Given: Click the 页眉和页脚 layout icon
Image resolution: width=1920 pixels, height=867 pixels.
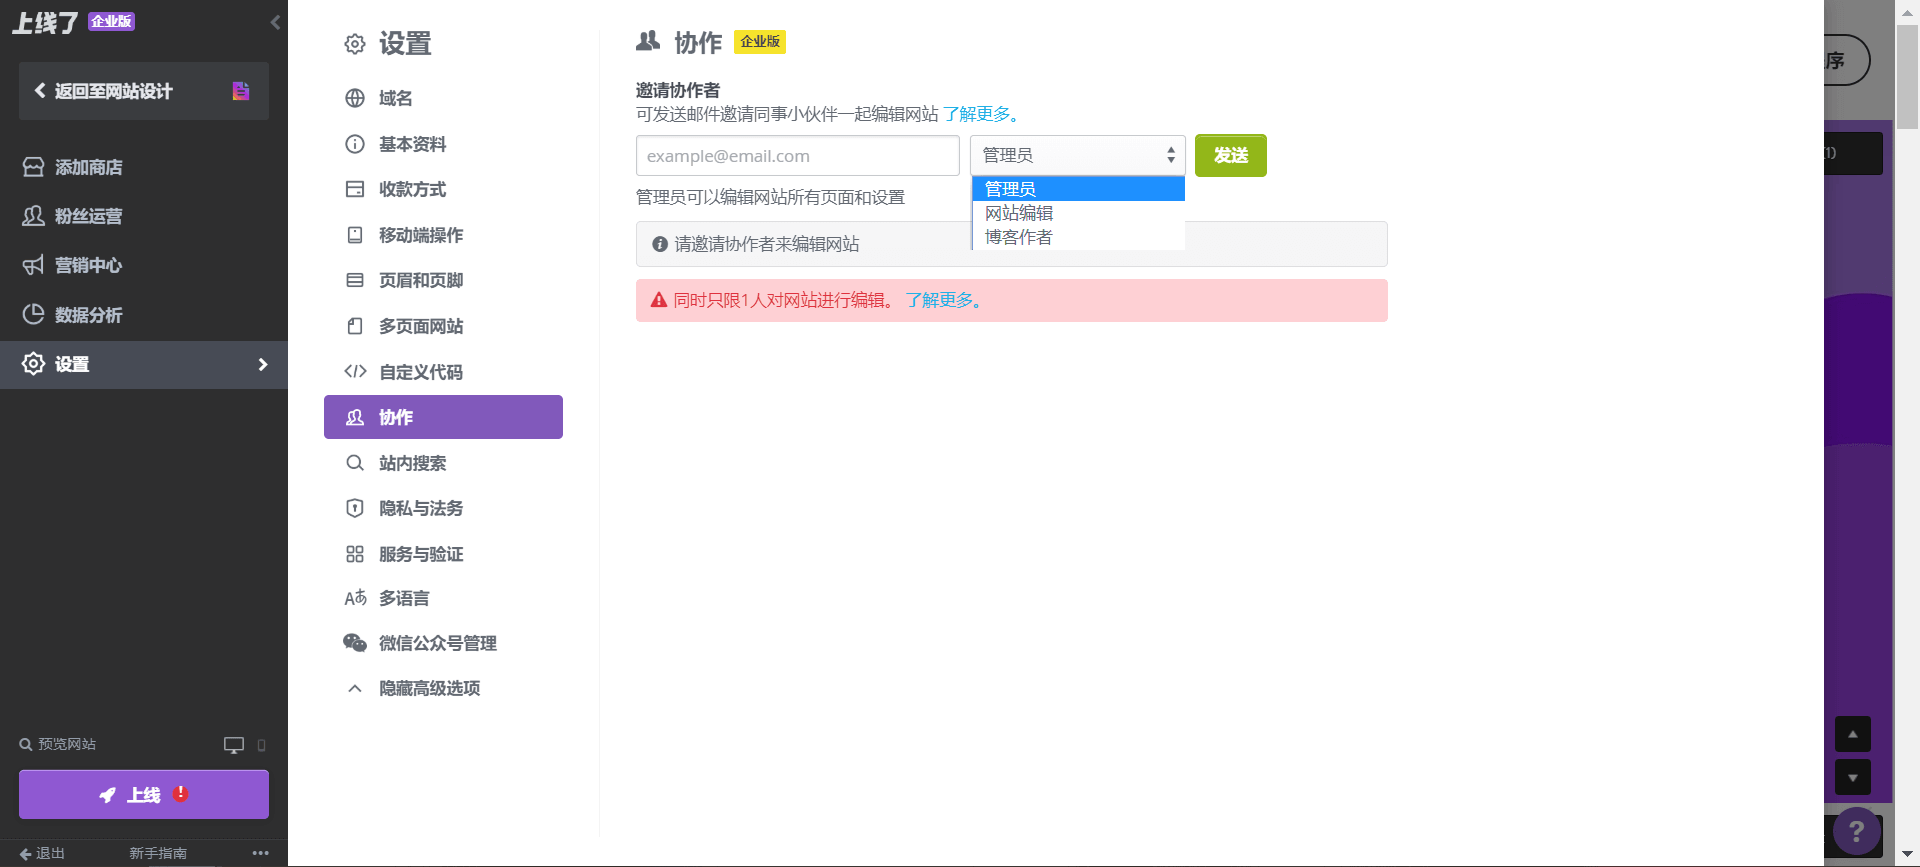Looking at the screenshot, I should point(355,280).
